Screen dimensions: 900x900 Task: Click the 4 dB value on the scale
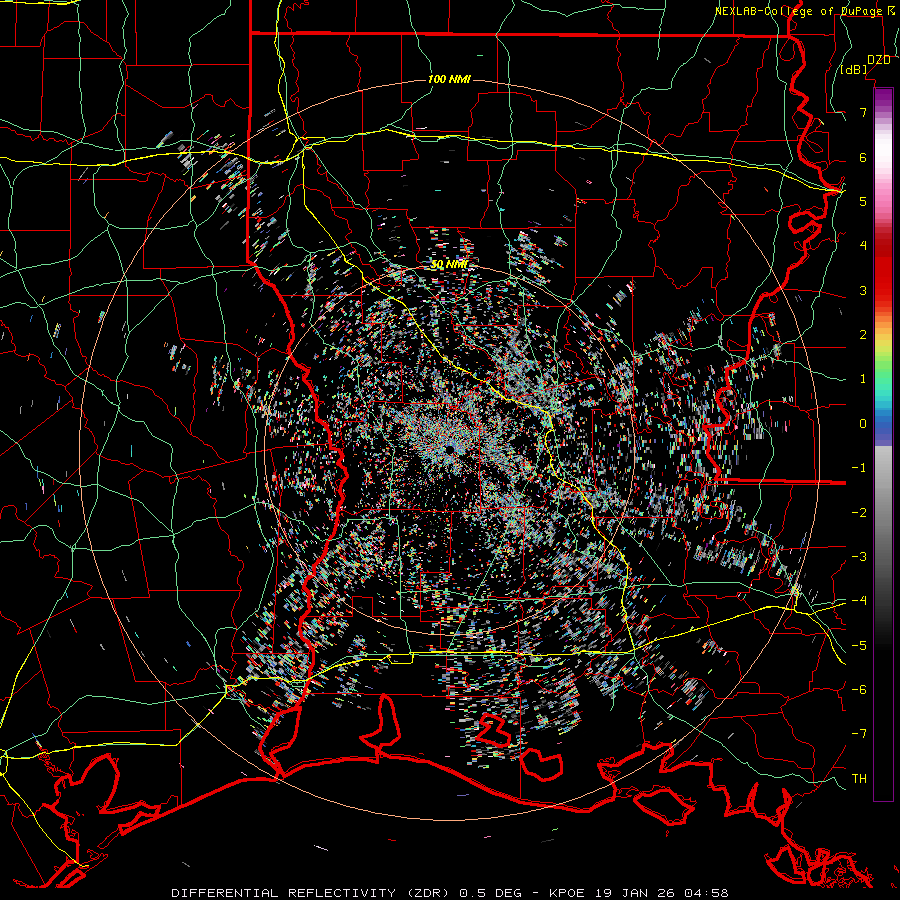(863, 246)
